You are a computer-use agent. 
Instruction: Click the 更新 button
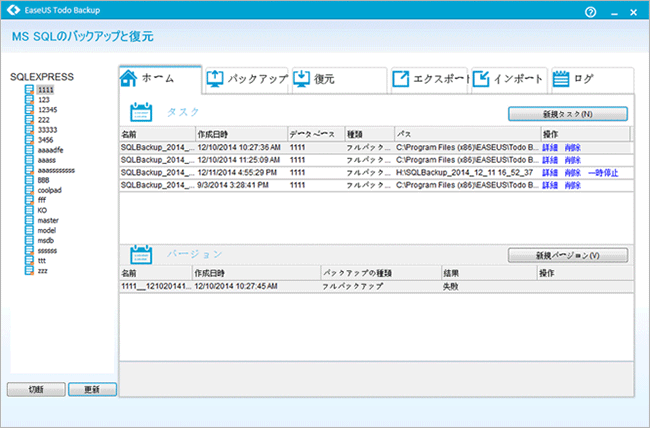tap(92, 389)
